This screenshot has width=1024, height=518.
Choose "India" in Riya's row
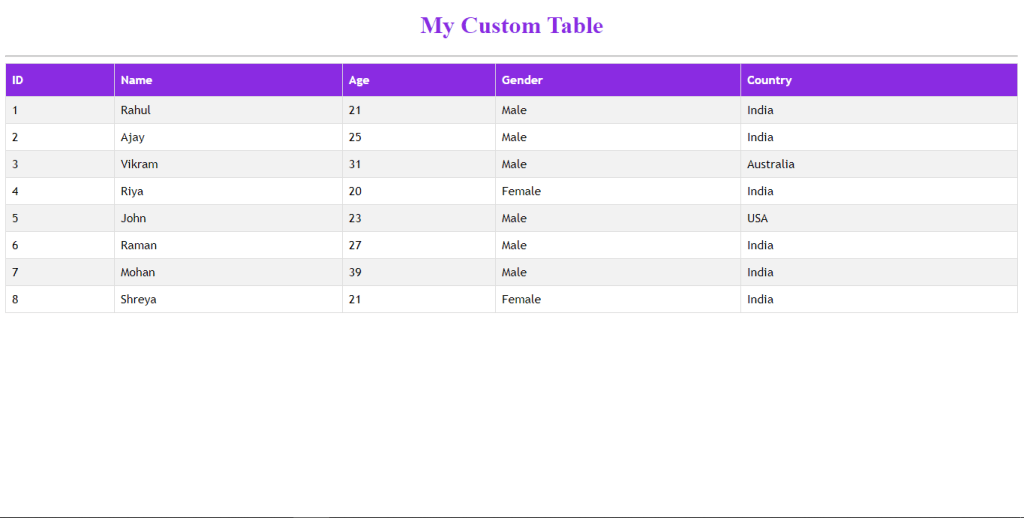tap(879, 191)
